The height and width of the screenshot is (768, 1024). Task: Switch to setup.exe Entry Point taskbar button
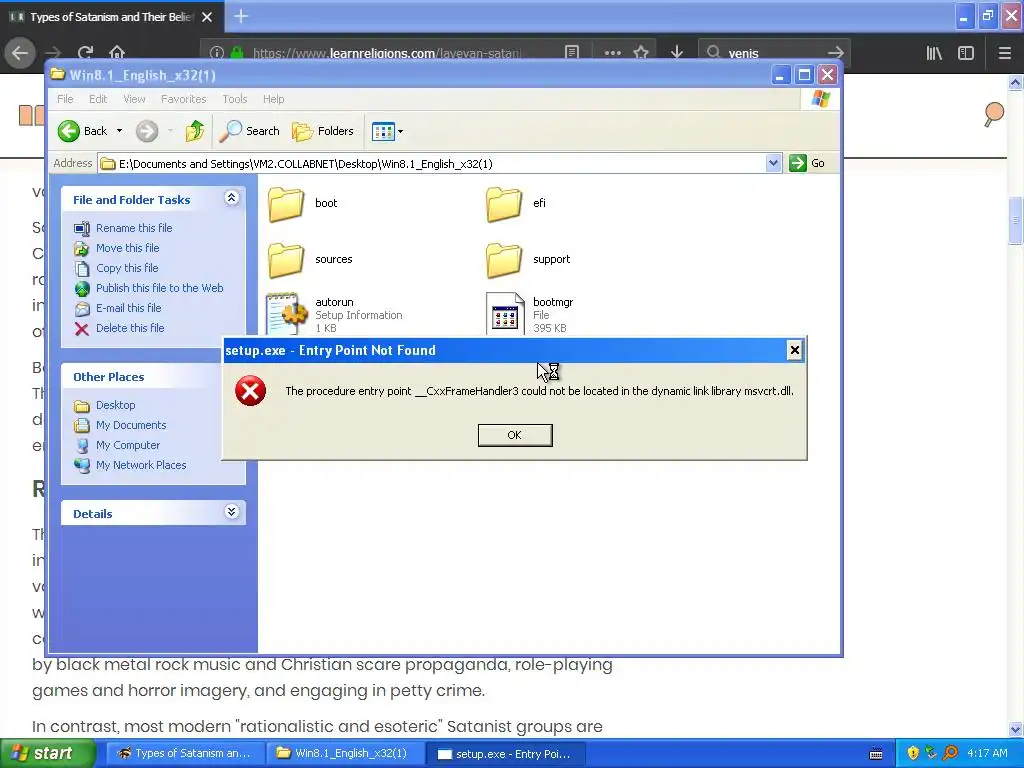pos(505,754)
